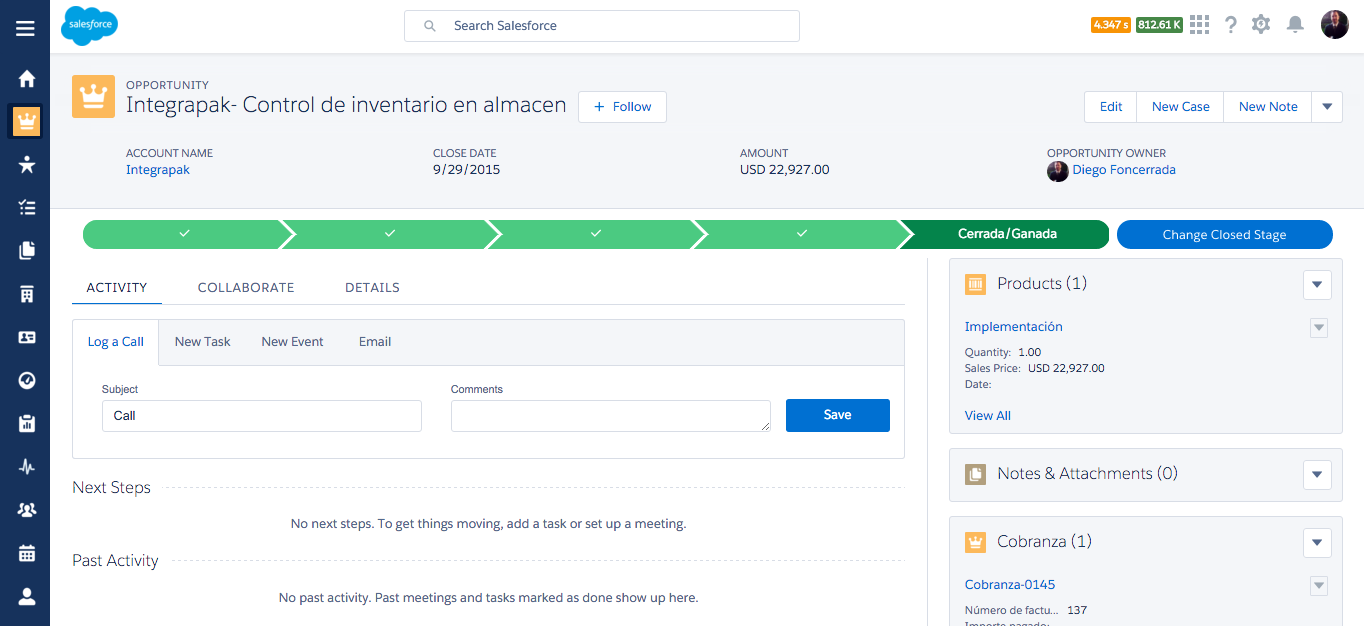The width and height of the screenshot is (1364, 626).
Task: Click the New Case button
Action: click(x=1180, y=107)
